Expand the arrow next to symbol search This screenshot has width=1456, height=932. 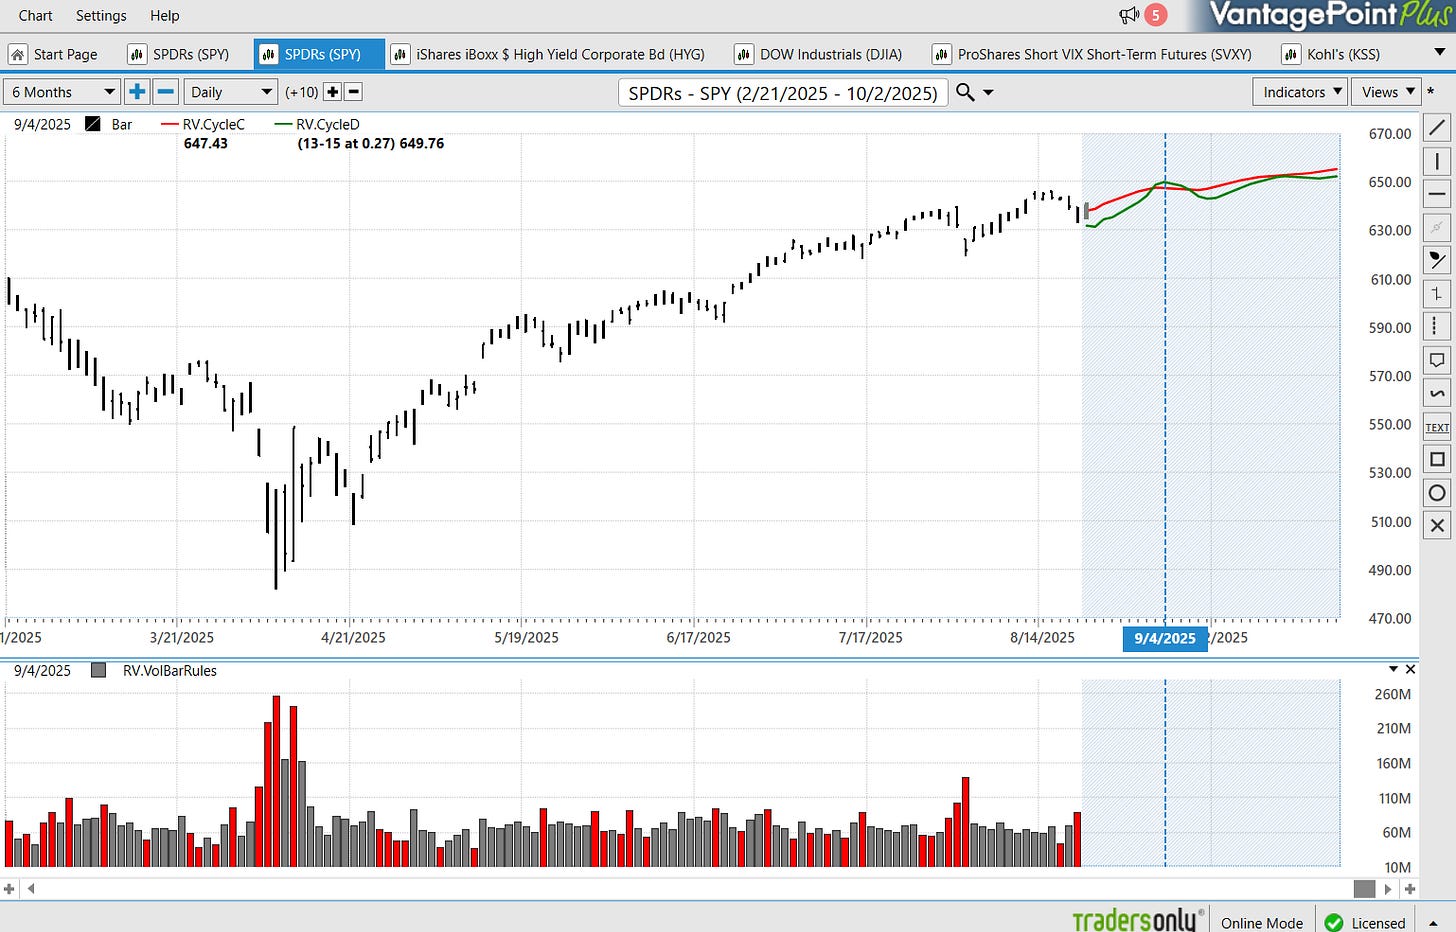coord(988,93)
